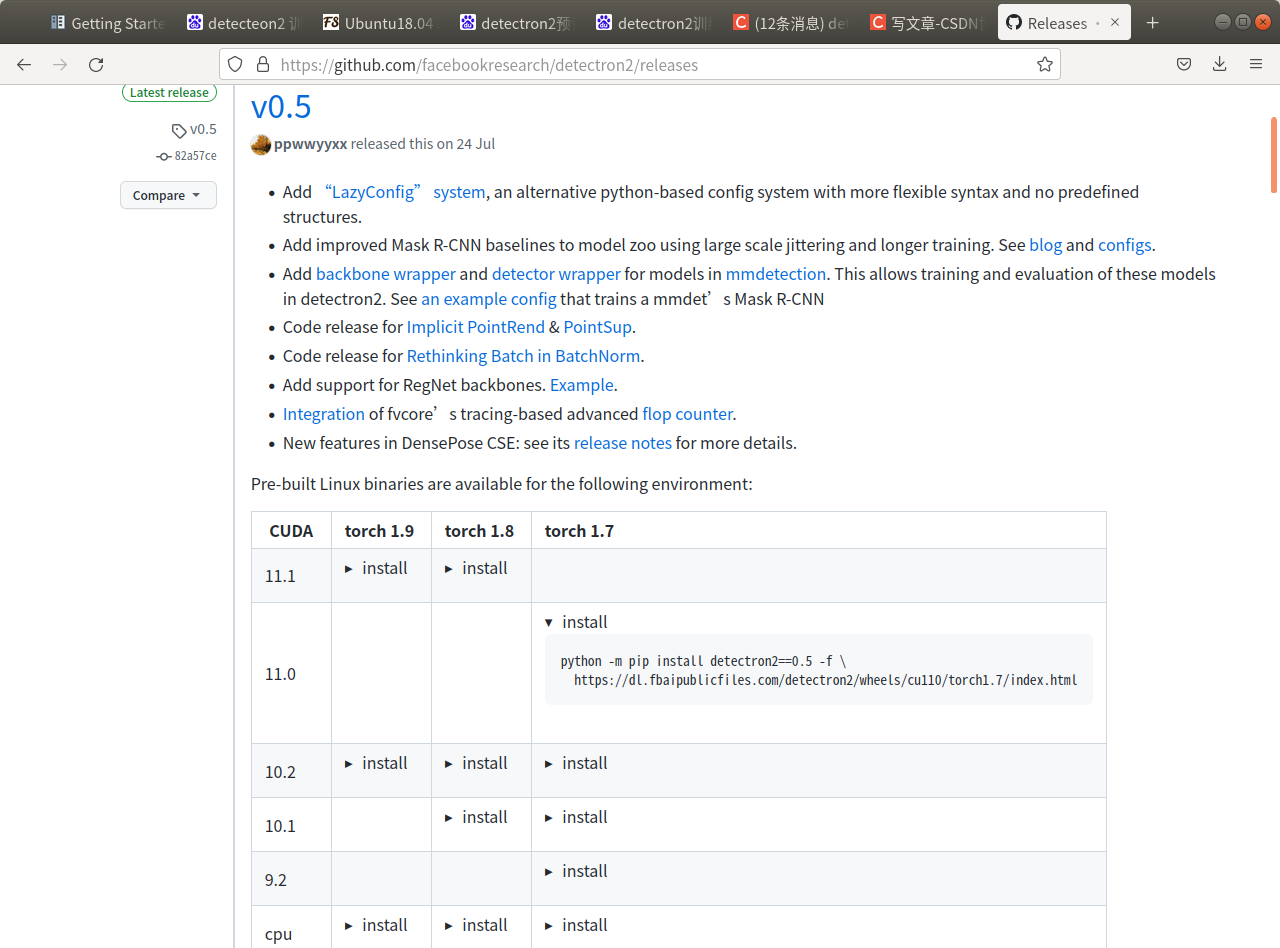Open the downloads arrow icon
This screenshot has width=1280, height=948.
(x=1219, y=64)
